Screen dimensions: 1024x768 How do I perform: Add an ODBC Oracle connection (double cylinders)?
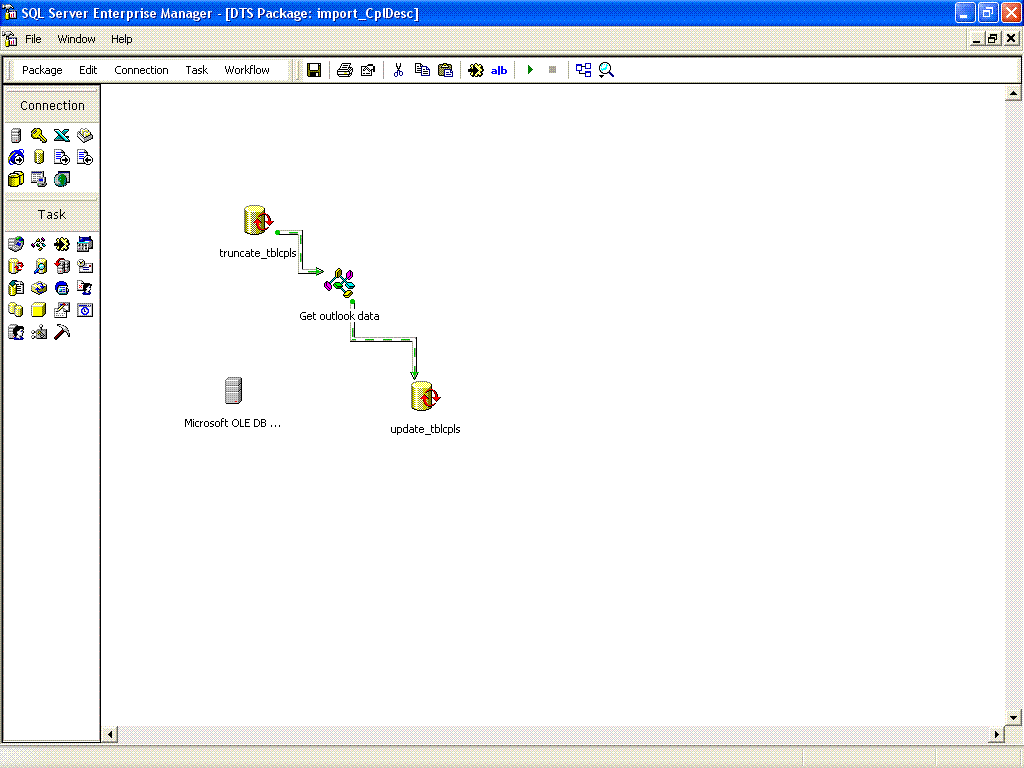click(x=16, y=179)
